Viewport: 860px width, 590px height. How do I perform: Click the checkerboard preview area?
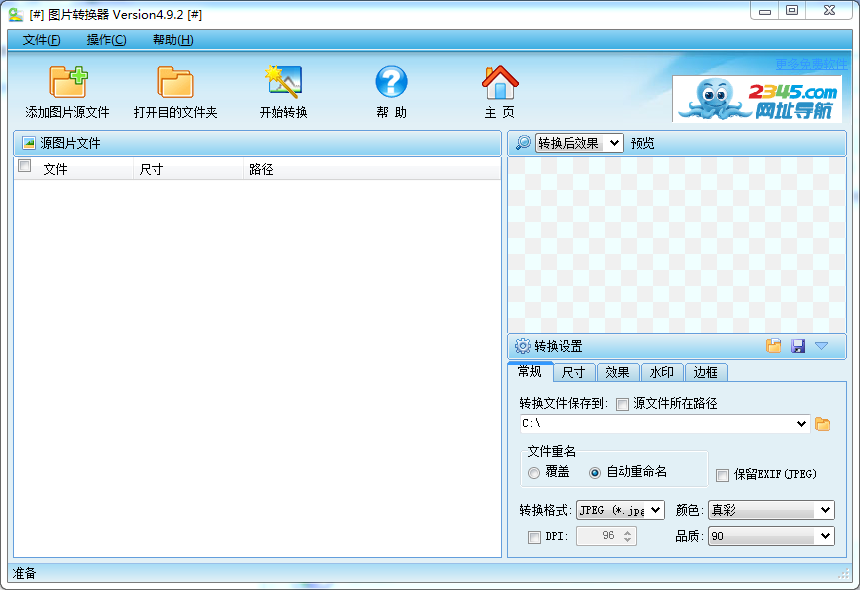(x=677, y=245)
